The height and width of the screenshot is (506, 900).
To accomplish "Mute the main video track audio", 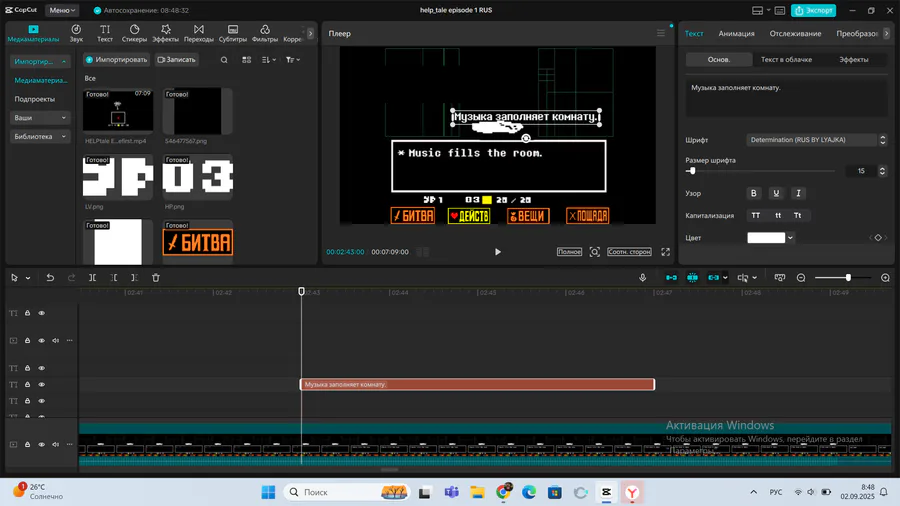I will point(56,444).
